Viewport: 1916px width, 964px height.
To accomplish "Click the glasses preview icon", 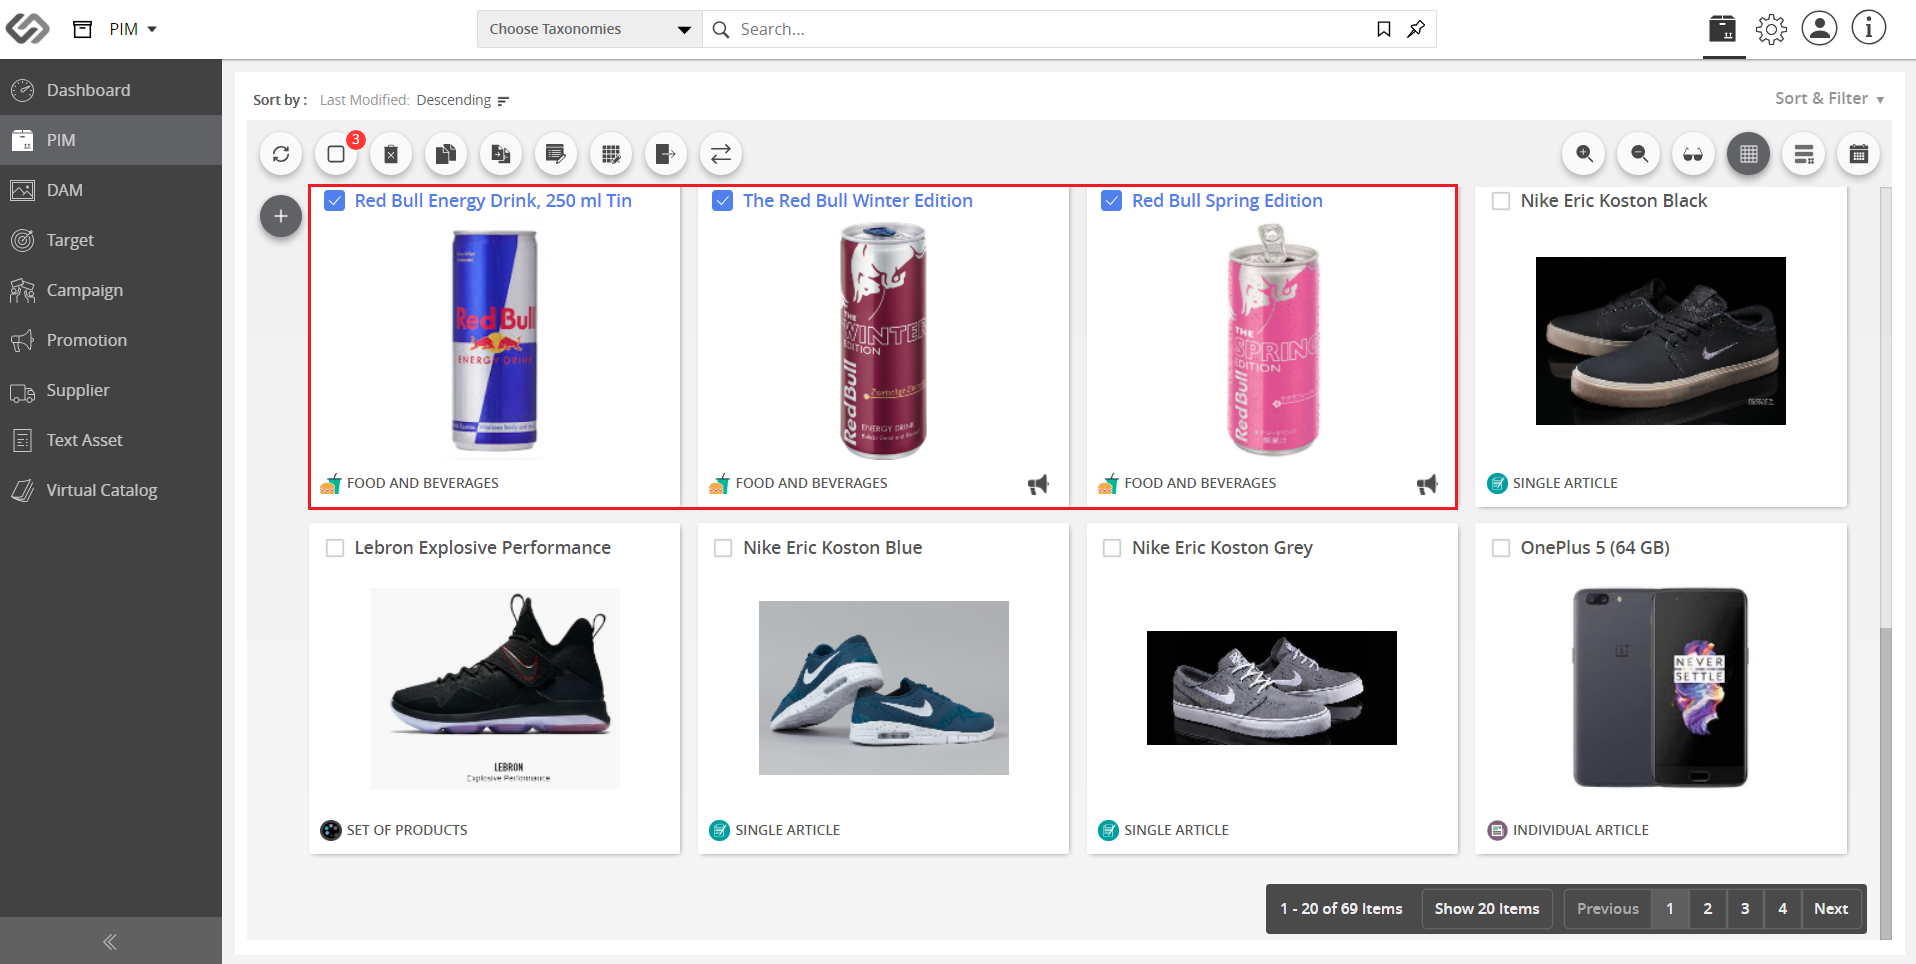I will (x=1694, y=154).
